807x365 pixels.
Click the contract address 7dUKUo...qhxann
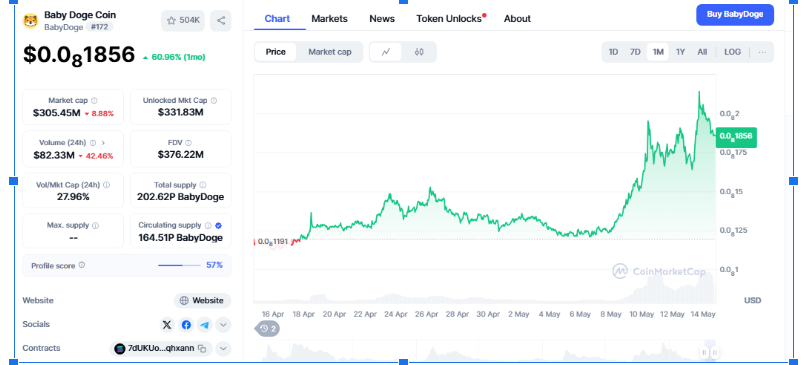click(161, 349)
